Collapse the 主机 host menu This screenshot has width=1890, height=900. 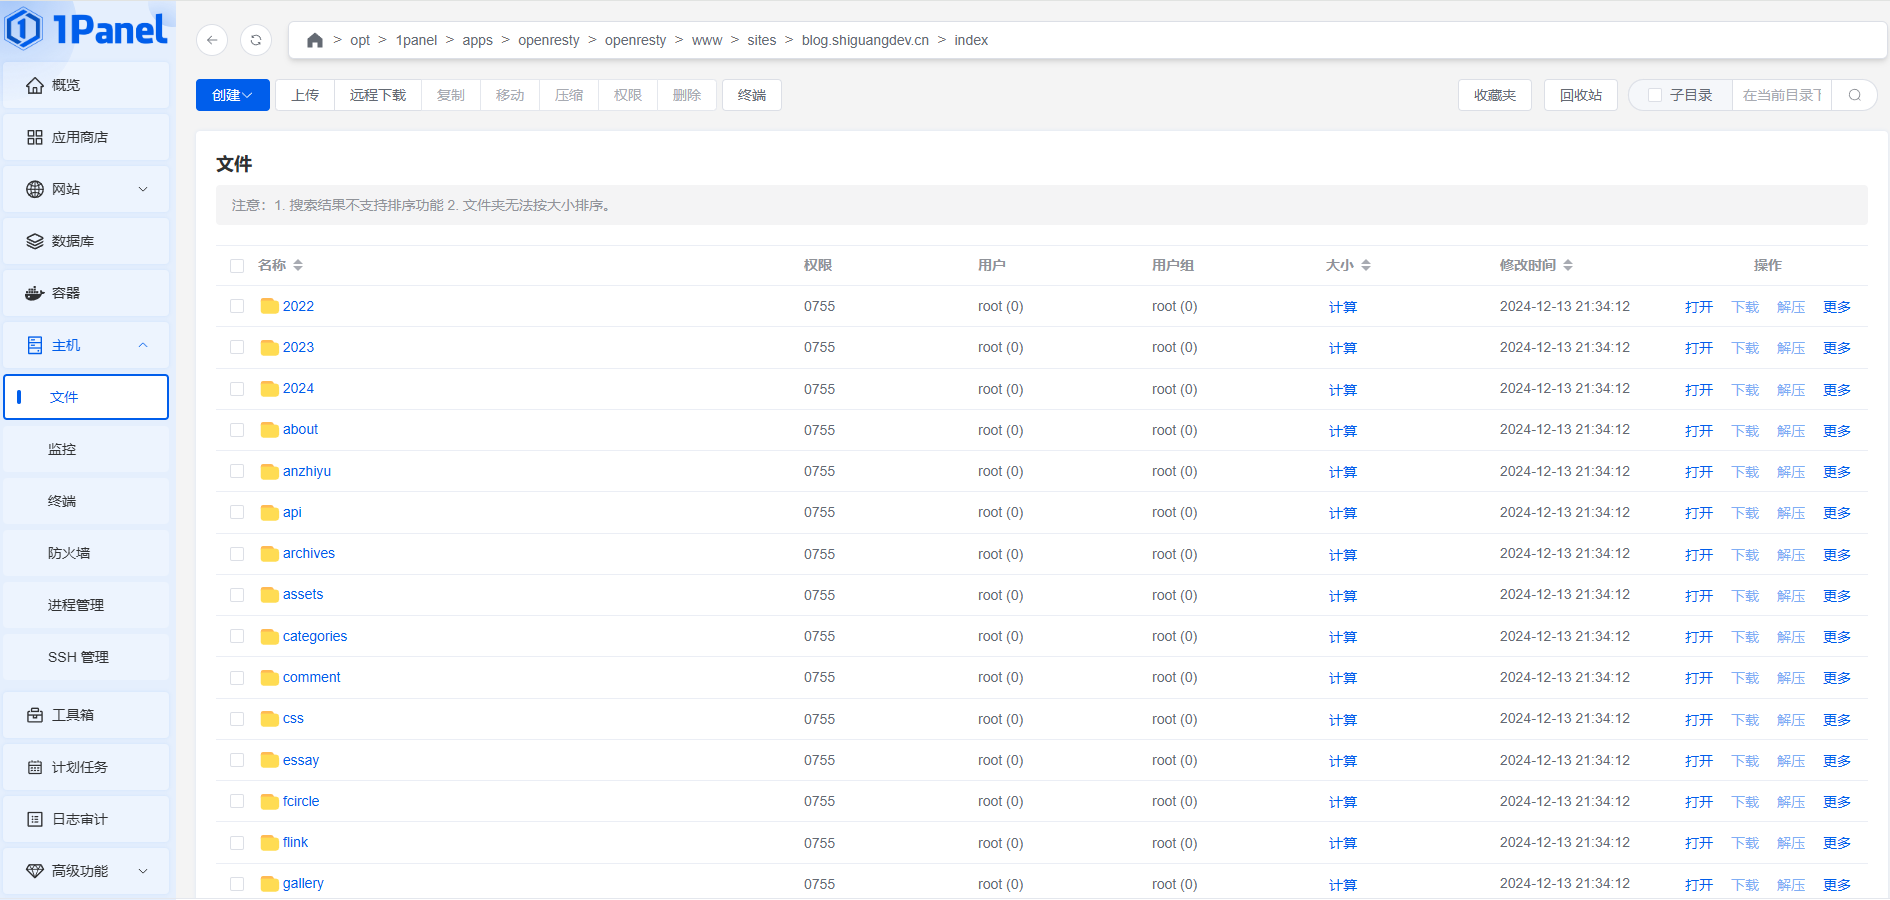pyautogui.click(x=86, y=345)
